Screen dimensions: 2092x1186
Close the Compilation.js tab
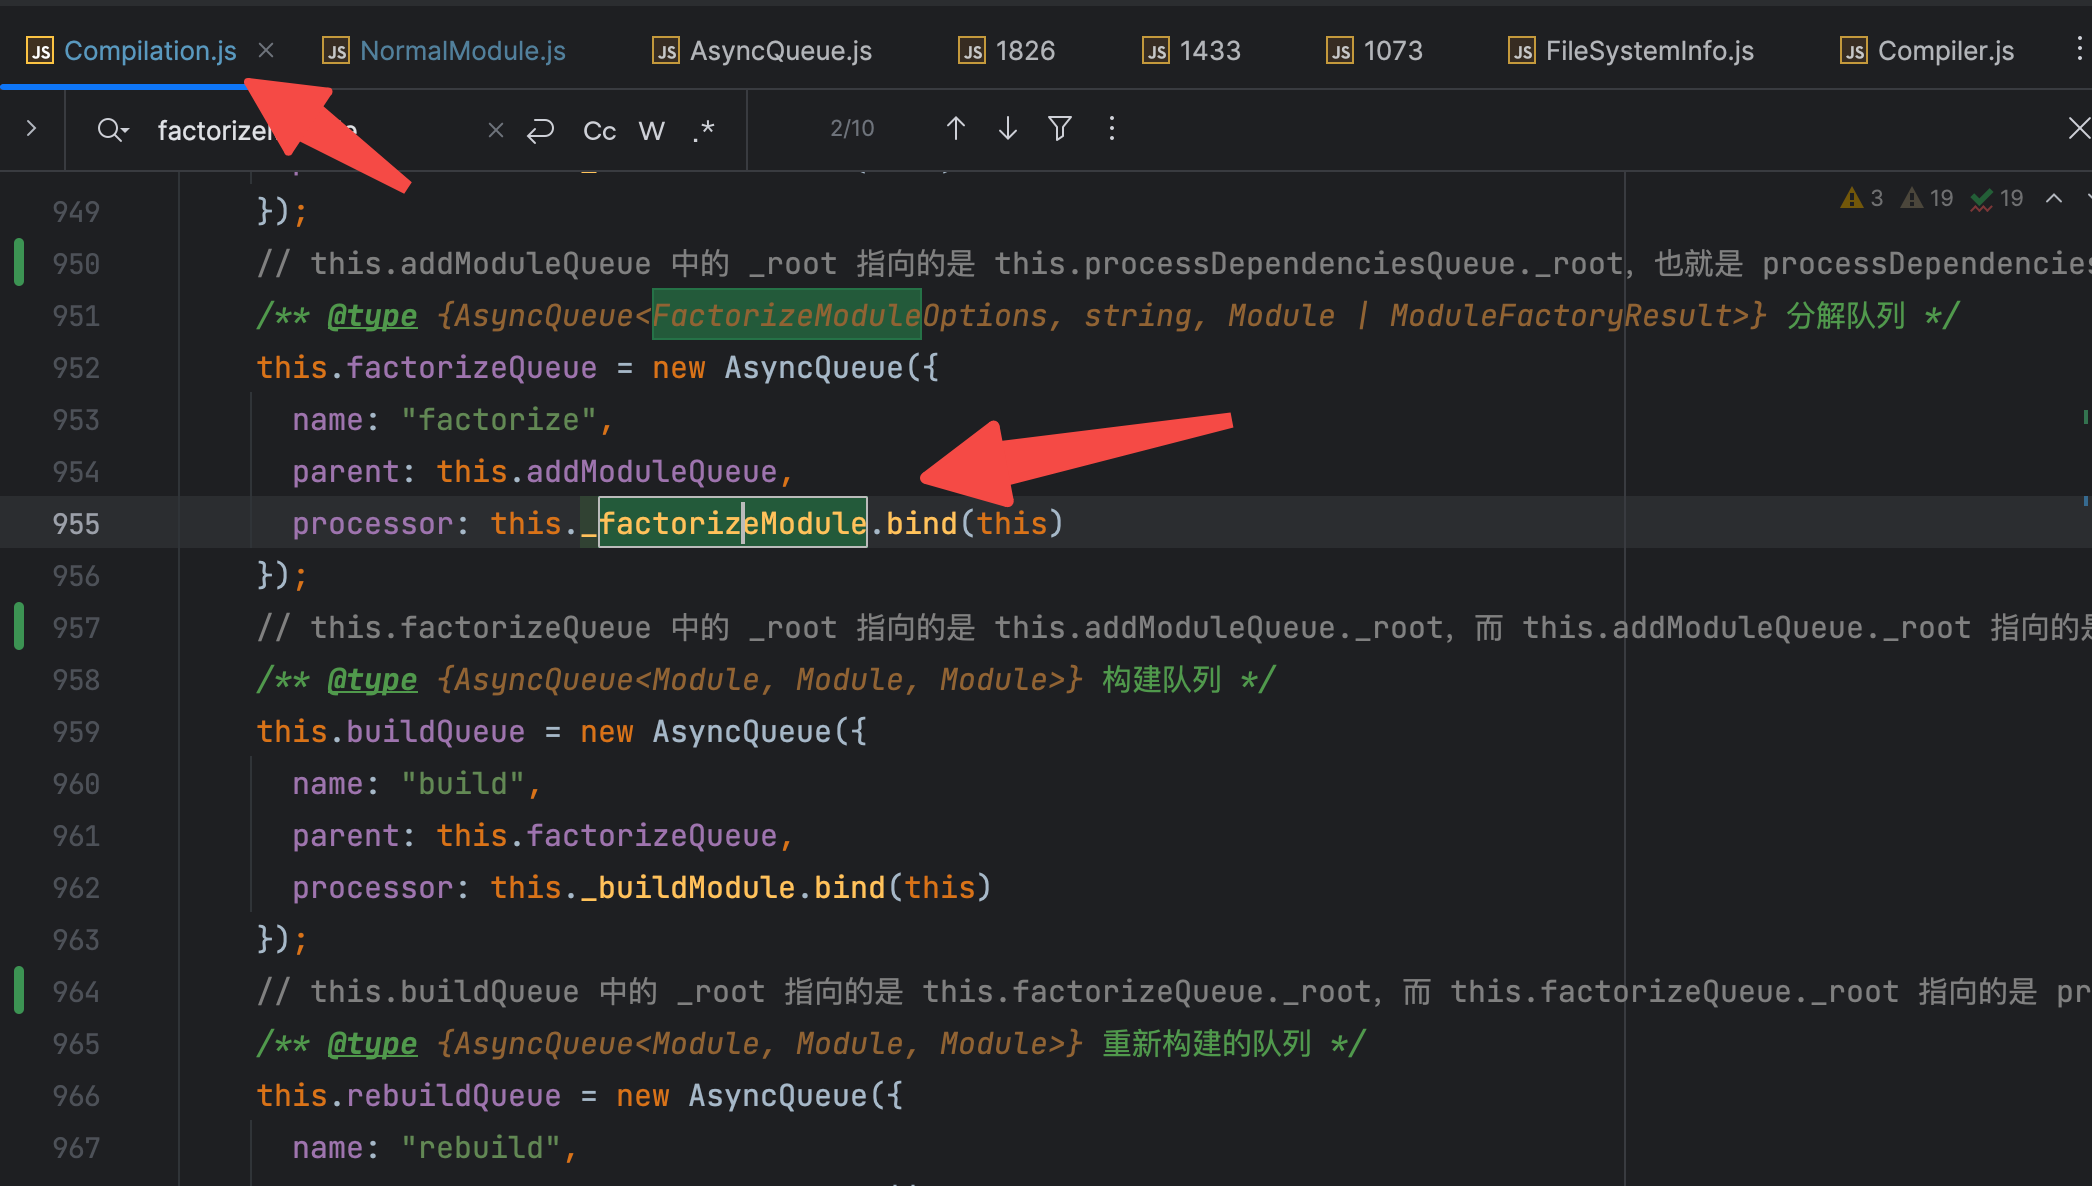tap(266, 50)
